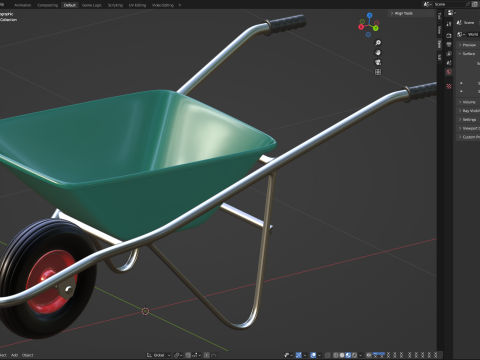Screen dimensions: 480x360
Task: Toggle viewport gizmos display button
Action: [299, 355]
